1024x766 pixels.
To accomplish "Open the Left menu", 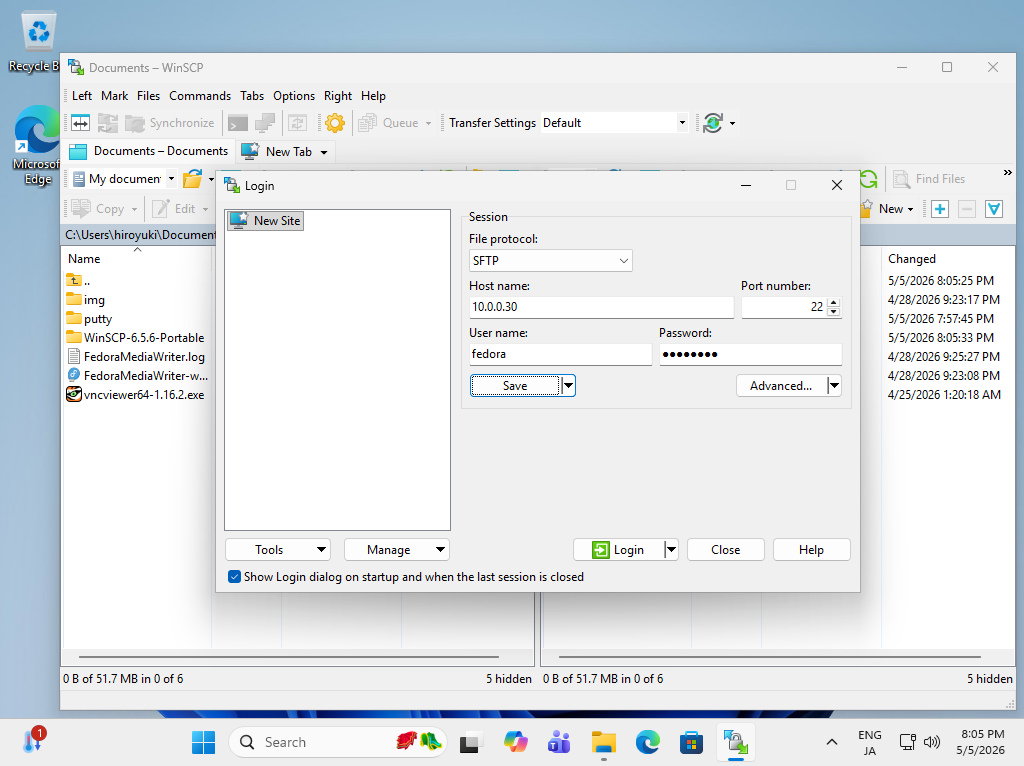I will click(x=82, y=96).
